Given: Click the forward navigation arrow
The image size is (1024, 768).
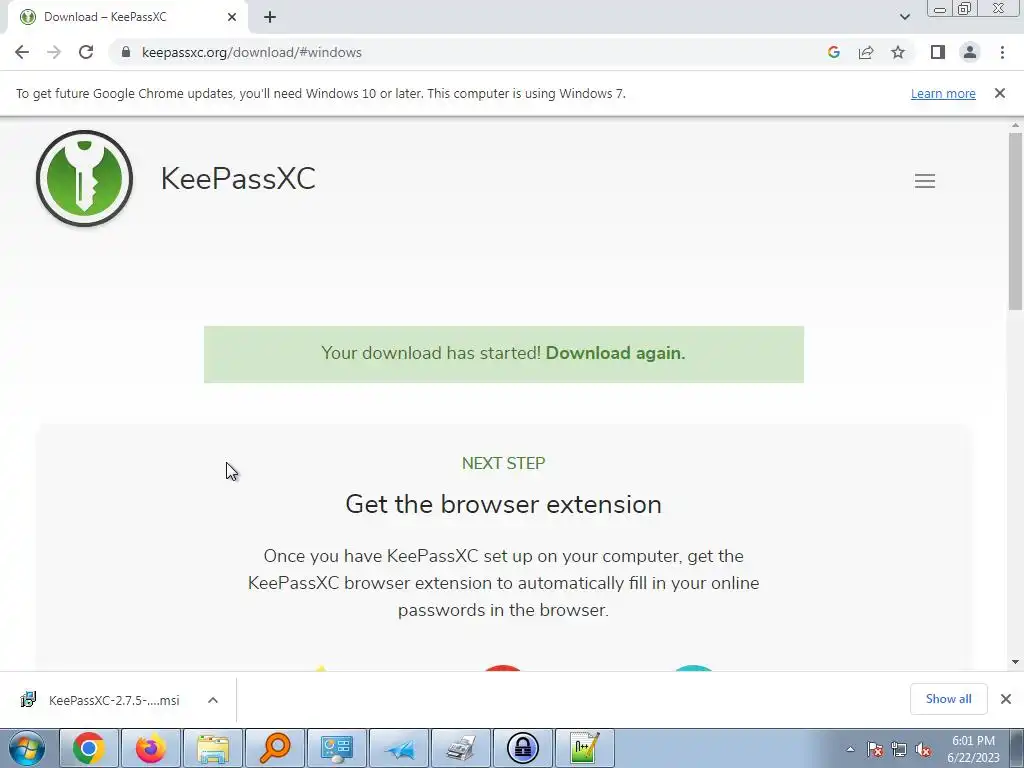Looking at the screenshot, I should click(54, 52).
